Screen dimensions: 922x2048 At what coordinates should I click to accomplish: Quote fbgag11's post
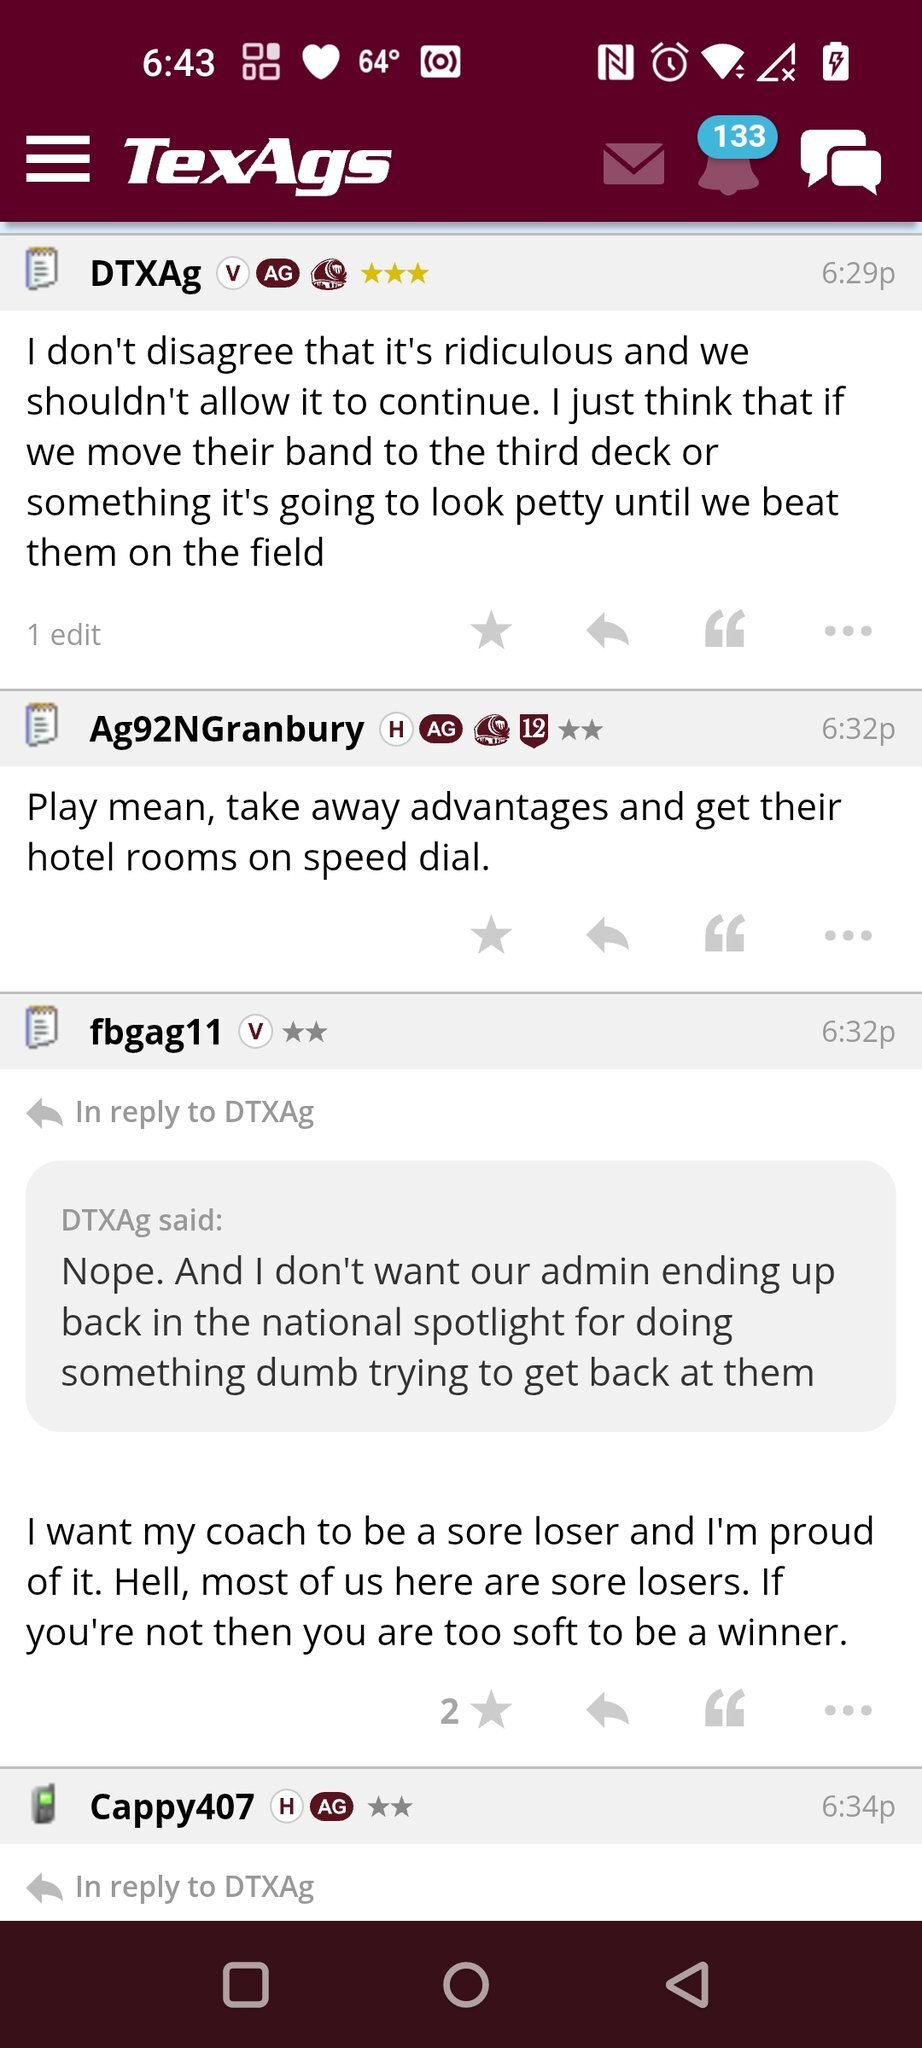click(724, 1711)
